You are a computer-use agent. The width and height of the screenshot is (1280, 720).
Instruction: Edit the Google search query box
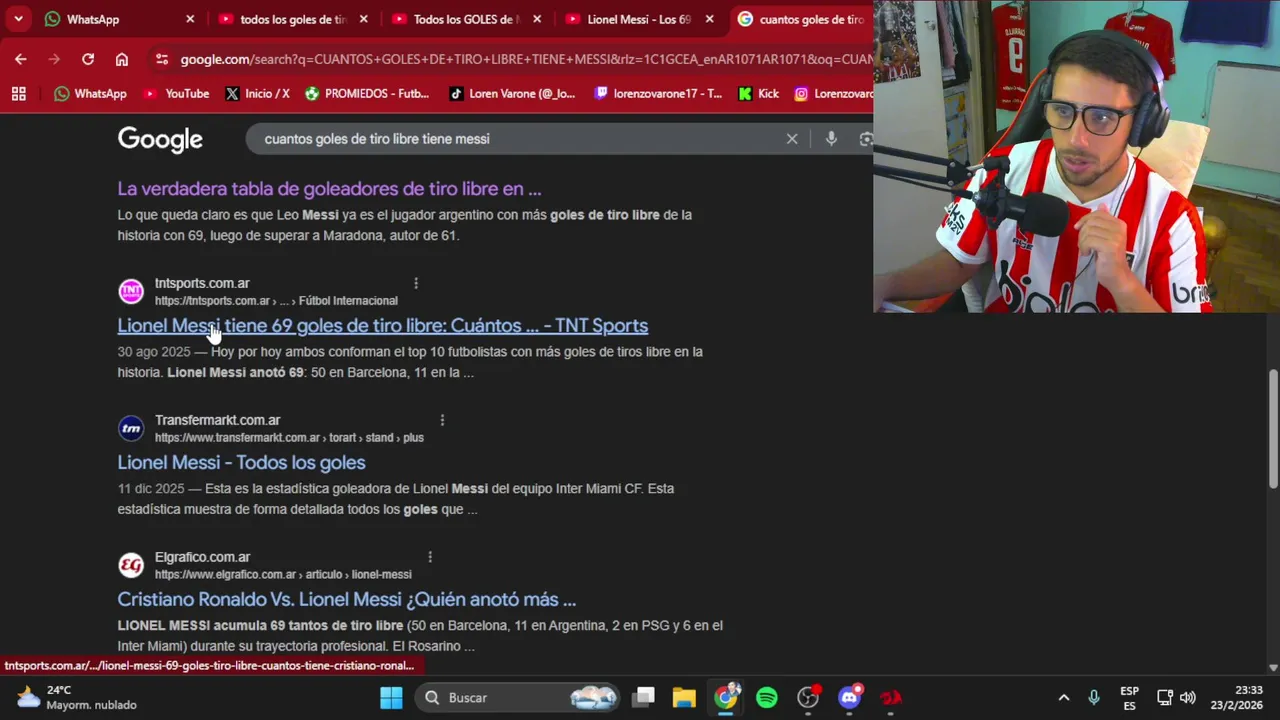520,139
